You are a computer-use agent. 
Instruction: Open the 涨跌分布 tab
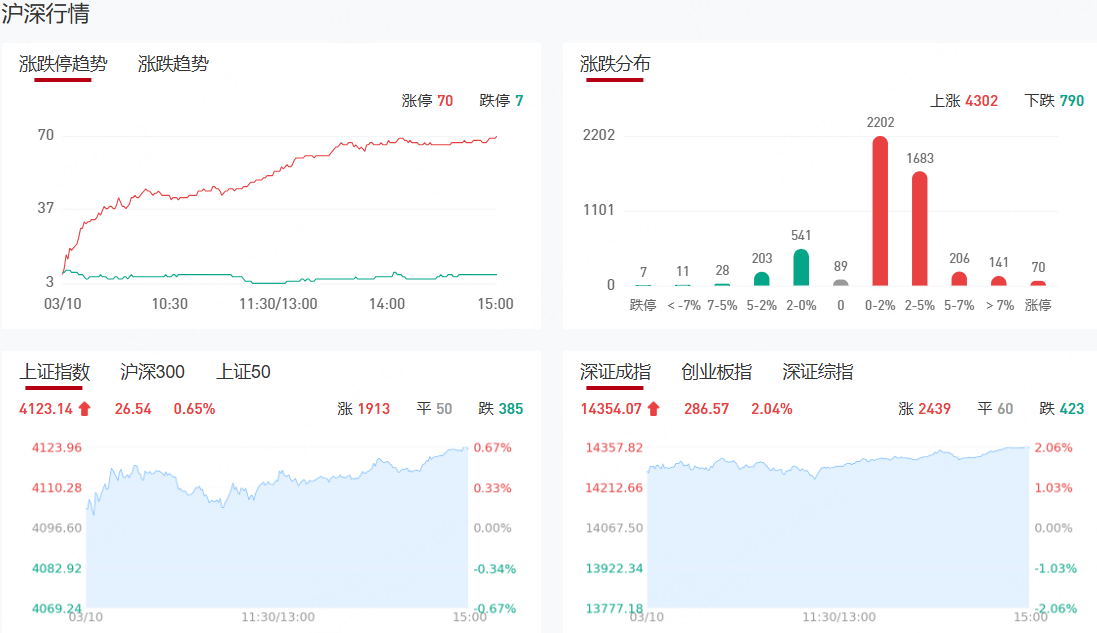(615, 64)
